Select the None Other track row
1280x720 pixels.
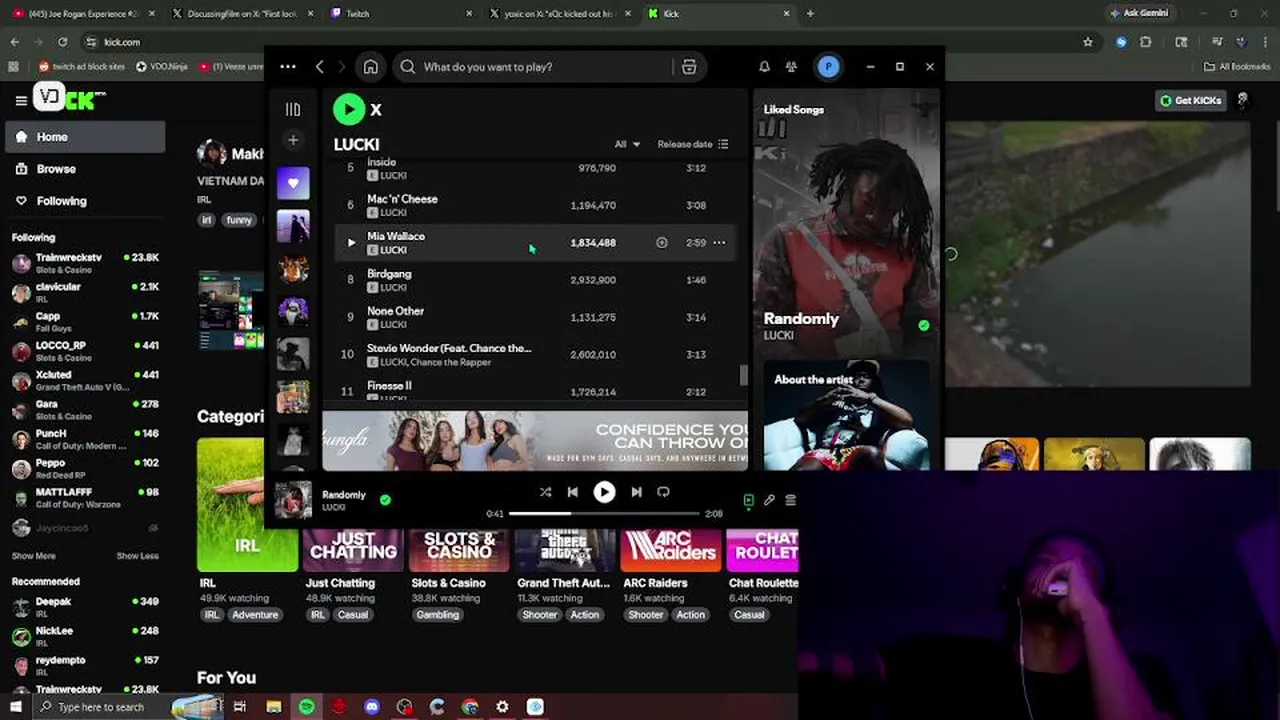coord(535,317)
